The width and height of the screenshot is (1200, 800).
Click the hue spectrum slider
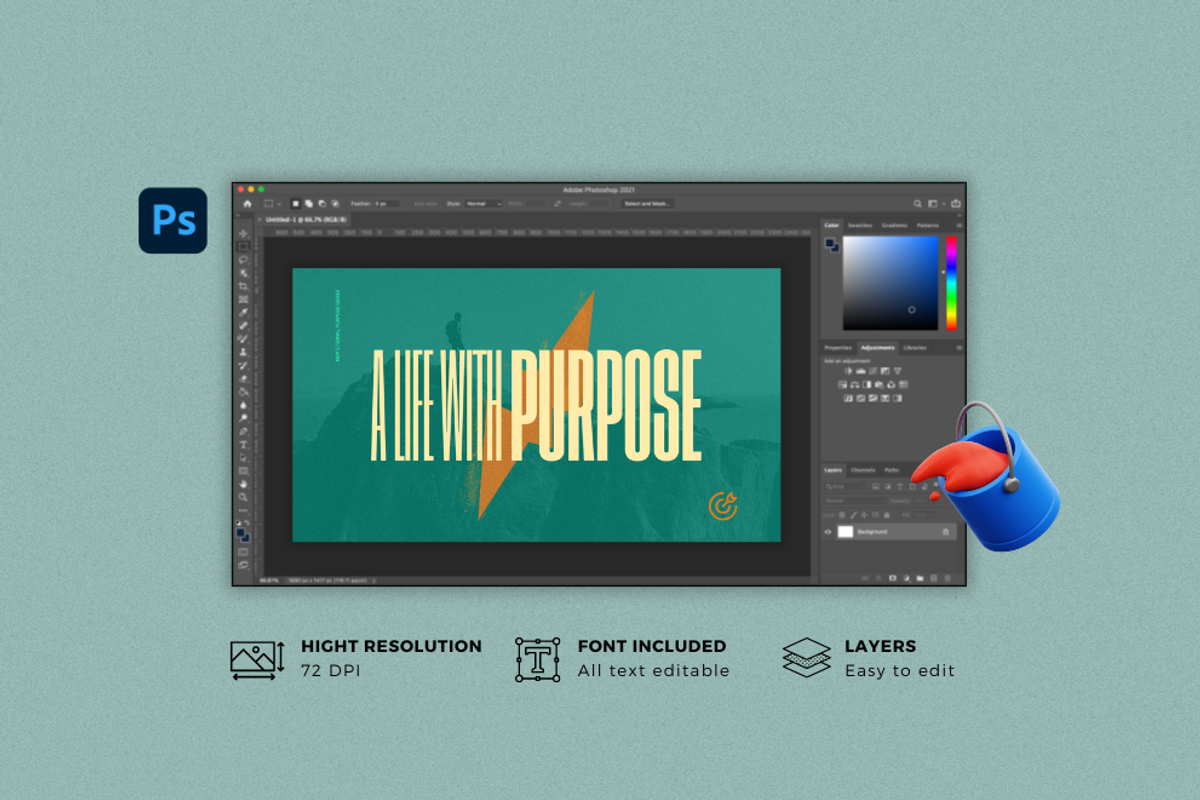pos(951,283)
